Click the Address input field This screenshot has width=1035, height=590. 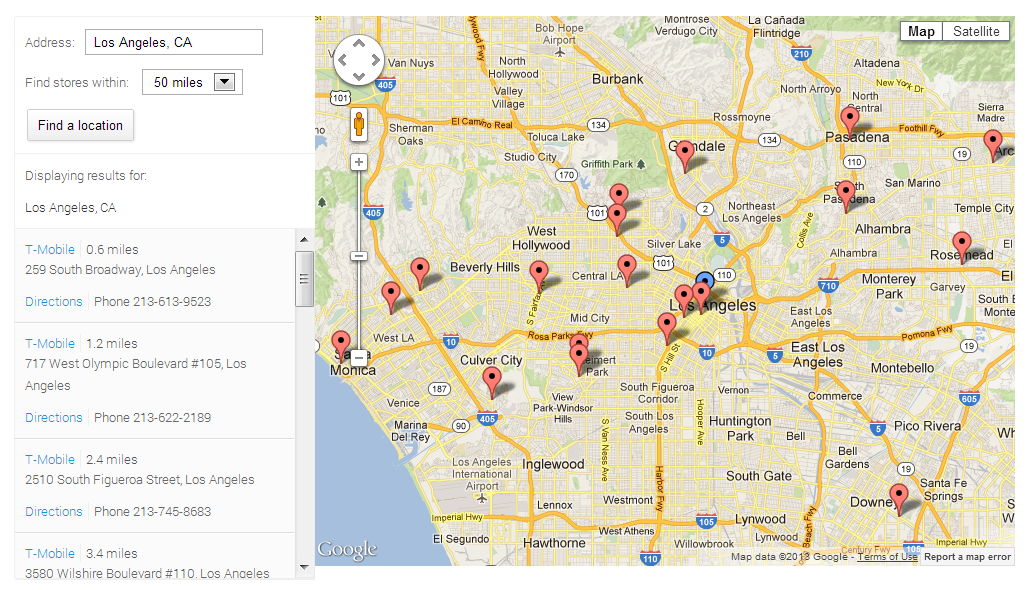[x=174, y=41]
